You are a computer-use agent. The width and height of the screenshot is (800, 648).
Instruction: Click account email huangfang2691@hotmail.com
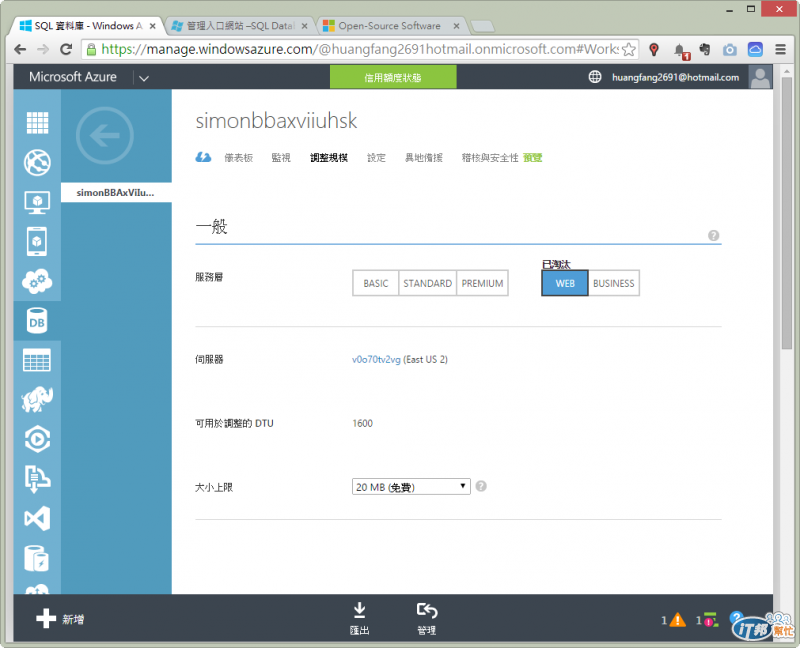pos(675,78)
